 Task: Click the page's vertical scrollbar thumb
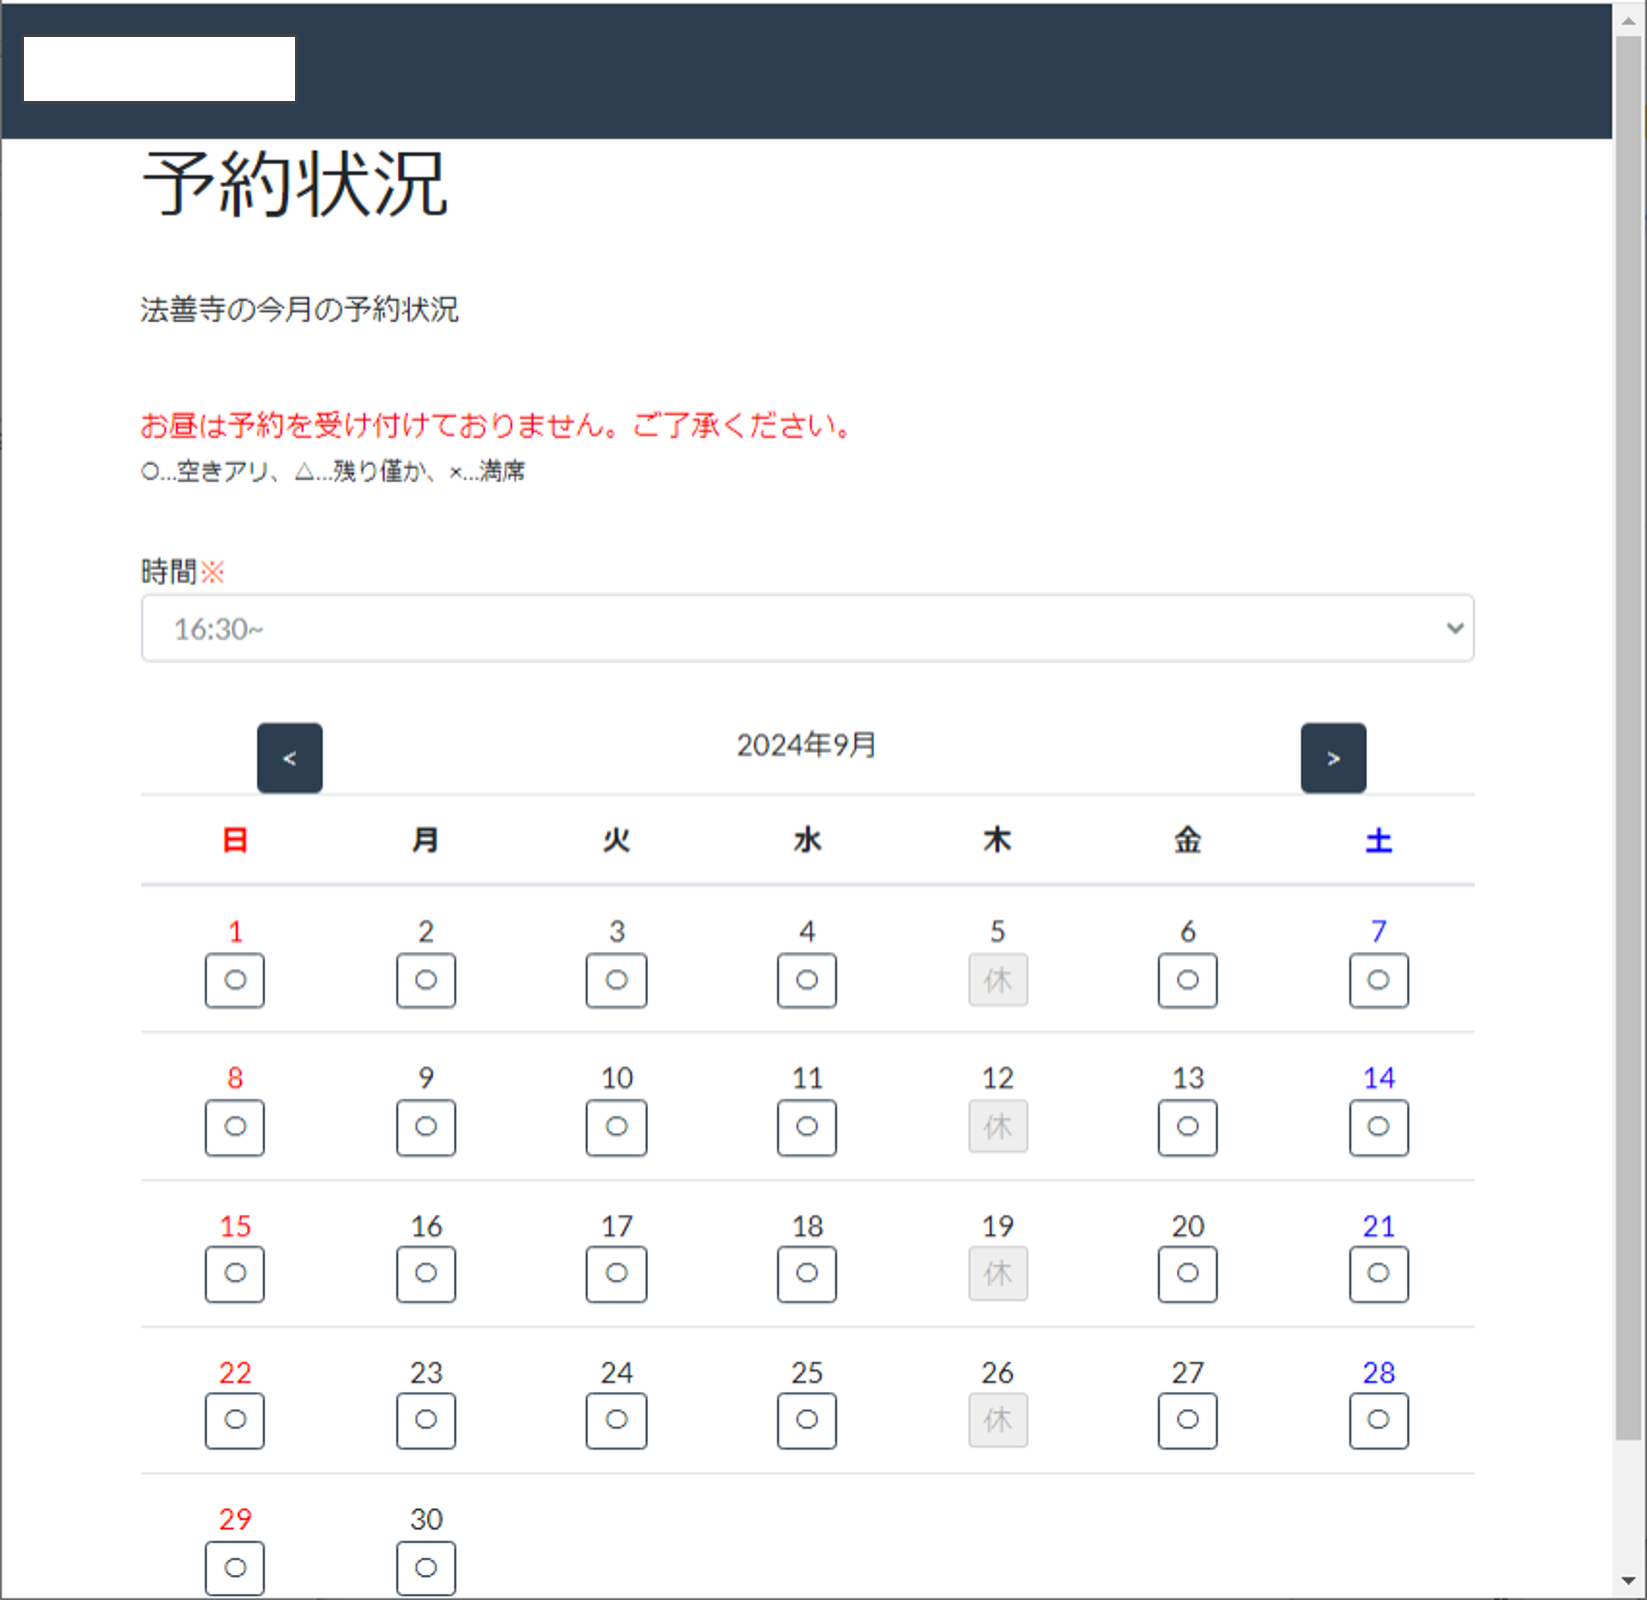coord(1629,740)
